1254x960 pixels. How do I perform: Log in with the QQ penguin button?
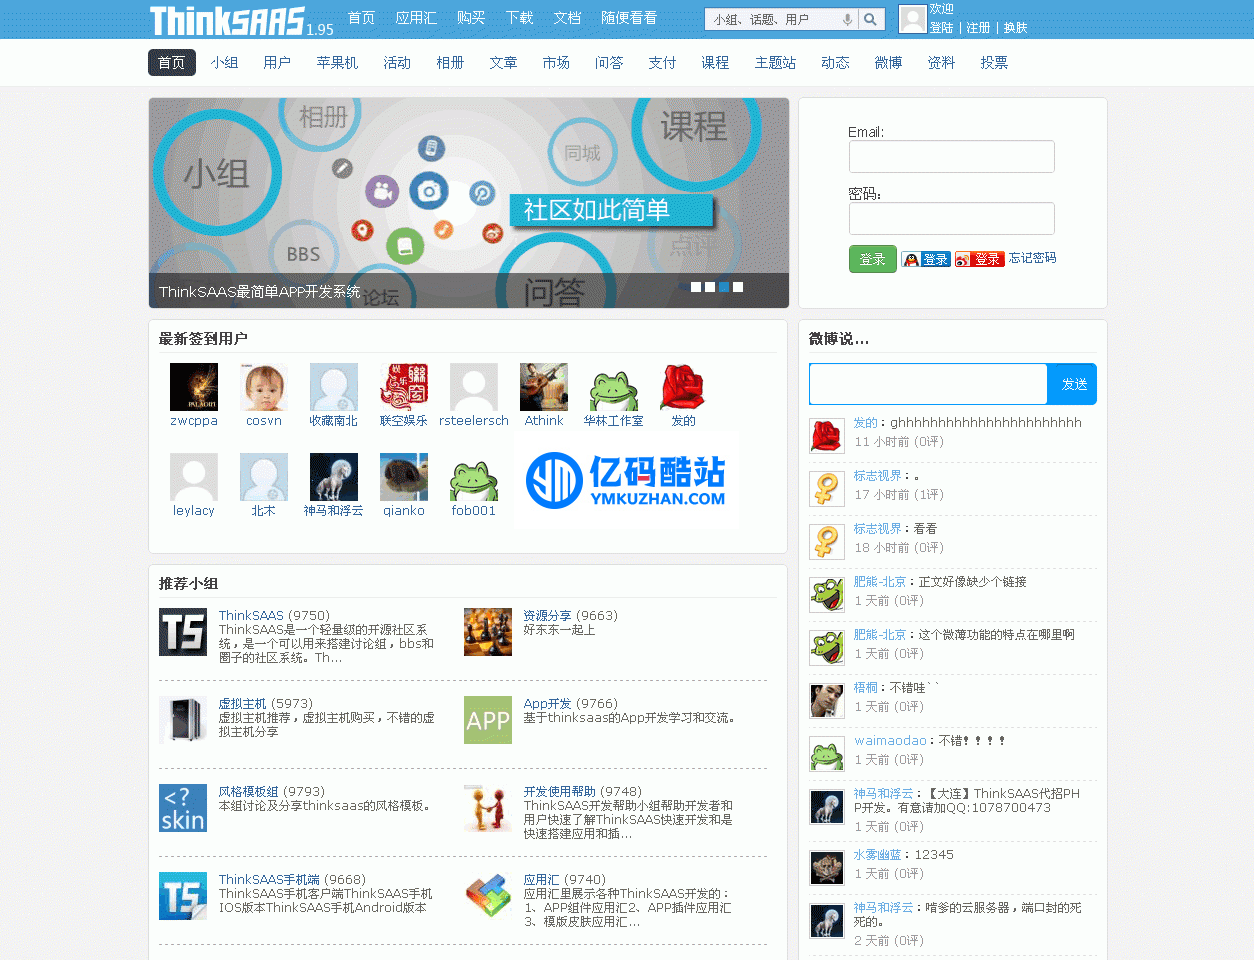(926, 259)
